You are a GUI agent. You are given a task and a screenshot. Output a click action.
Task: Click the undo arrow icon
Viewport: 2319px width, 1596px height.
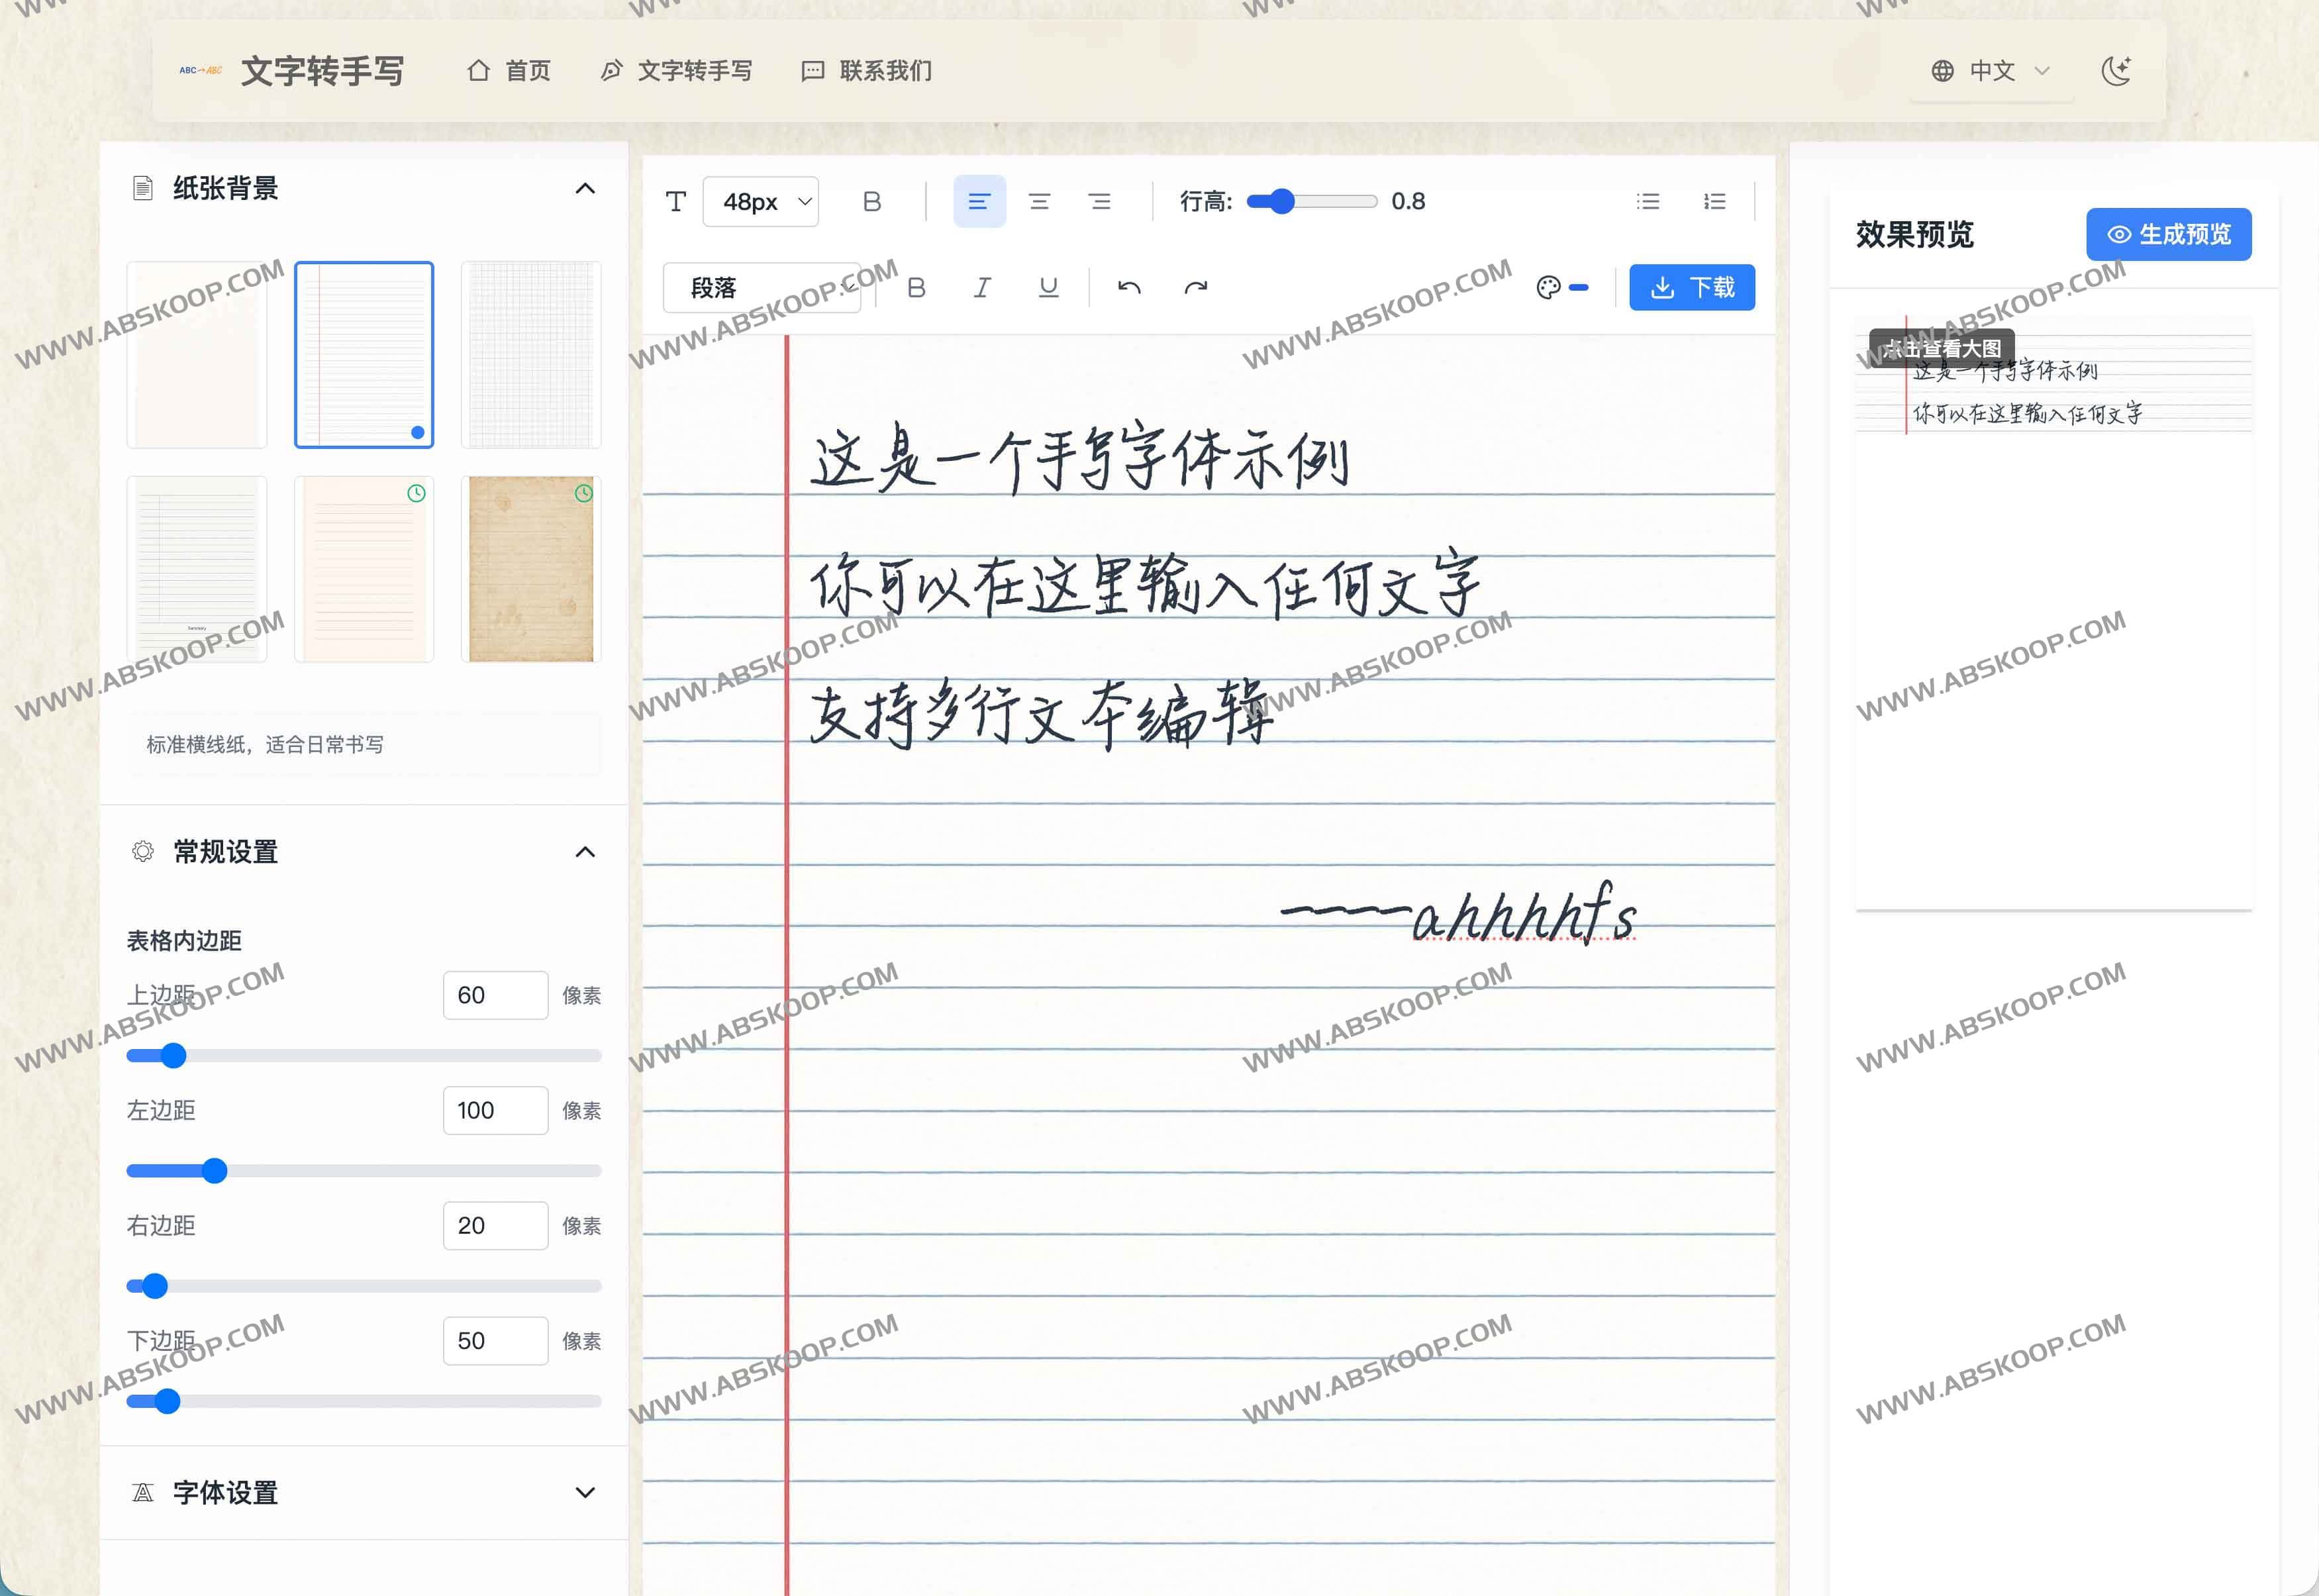tap(1129, 288)
